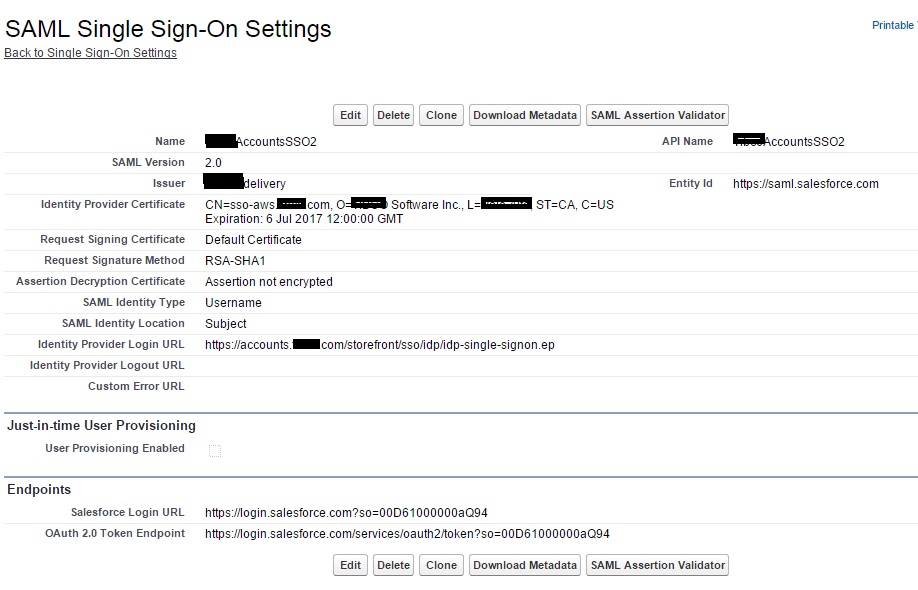Click the top Download Metadata button
The image size is (918, 590).
(525, 115)
